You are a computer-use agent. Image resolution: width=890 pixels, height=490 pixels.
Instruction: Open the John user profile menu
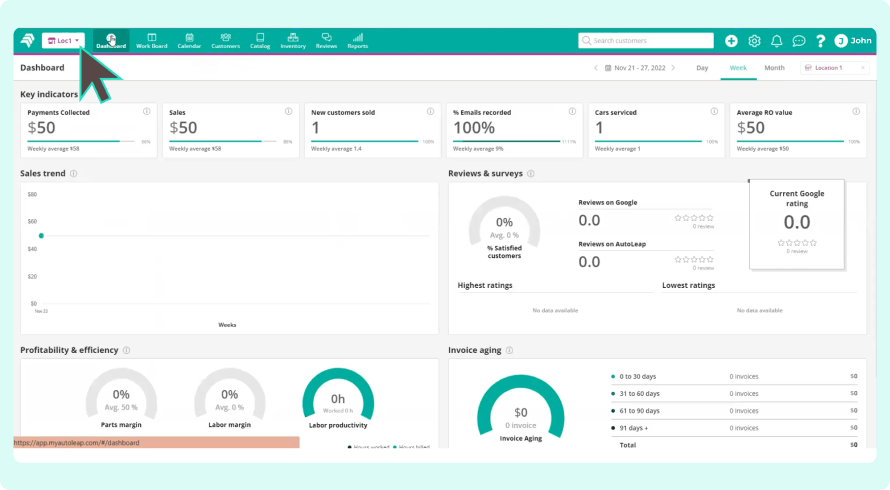tap(853, 41)
